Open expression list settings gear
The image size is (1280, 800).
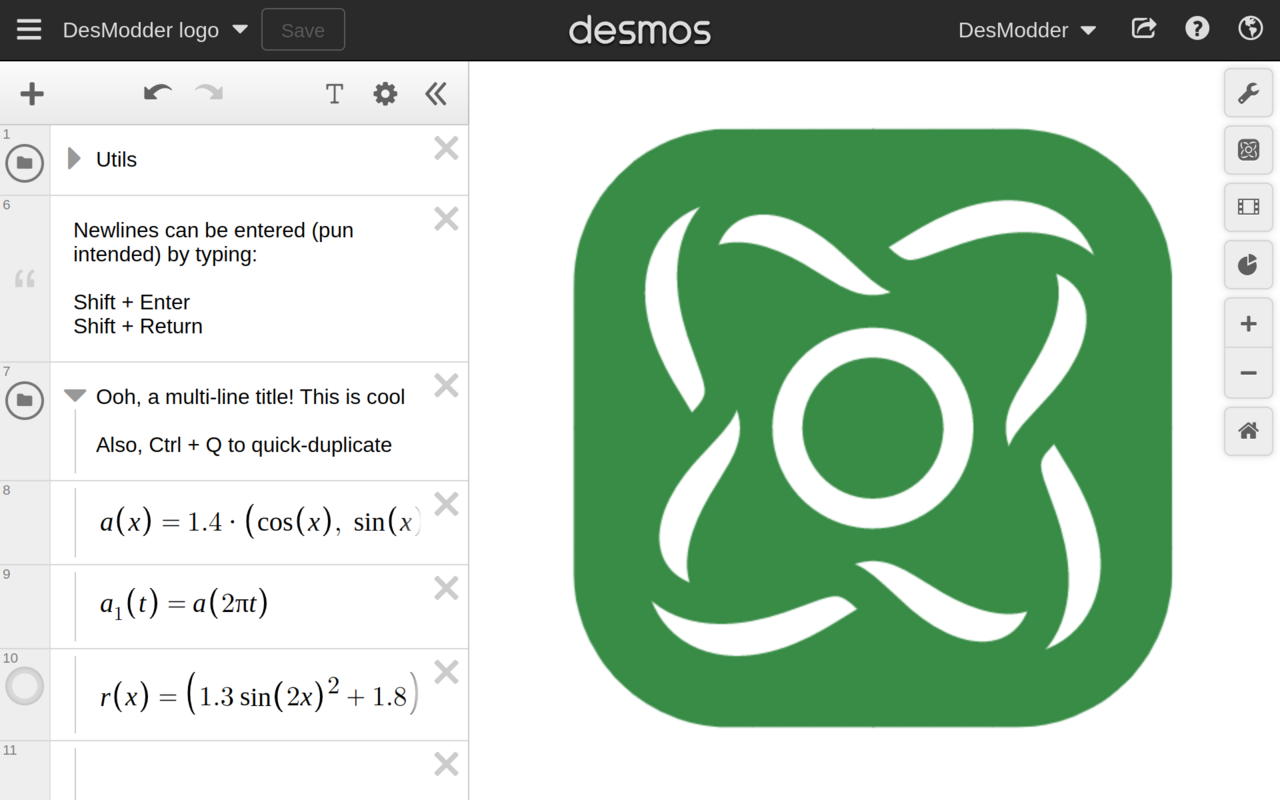[385, 94]
